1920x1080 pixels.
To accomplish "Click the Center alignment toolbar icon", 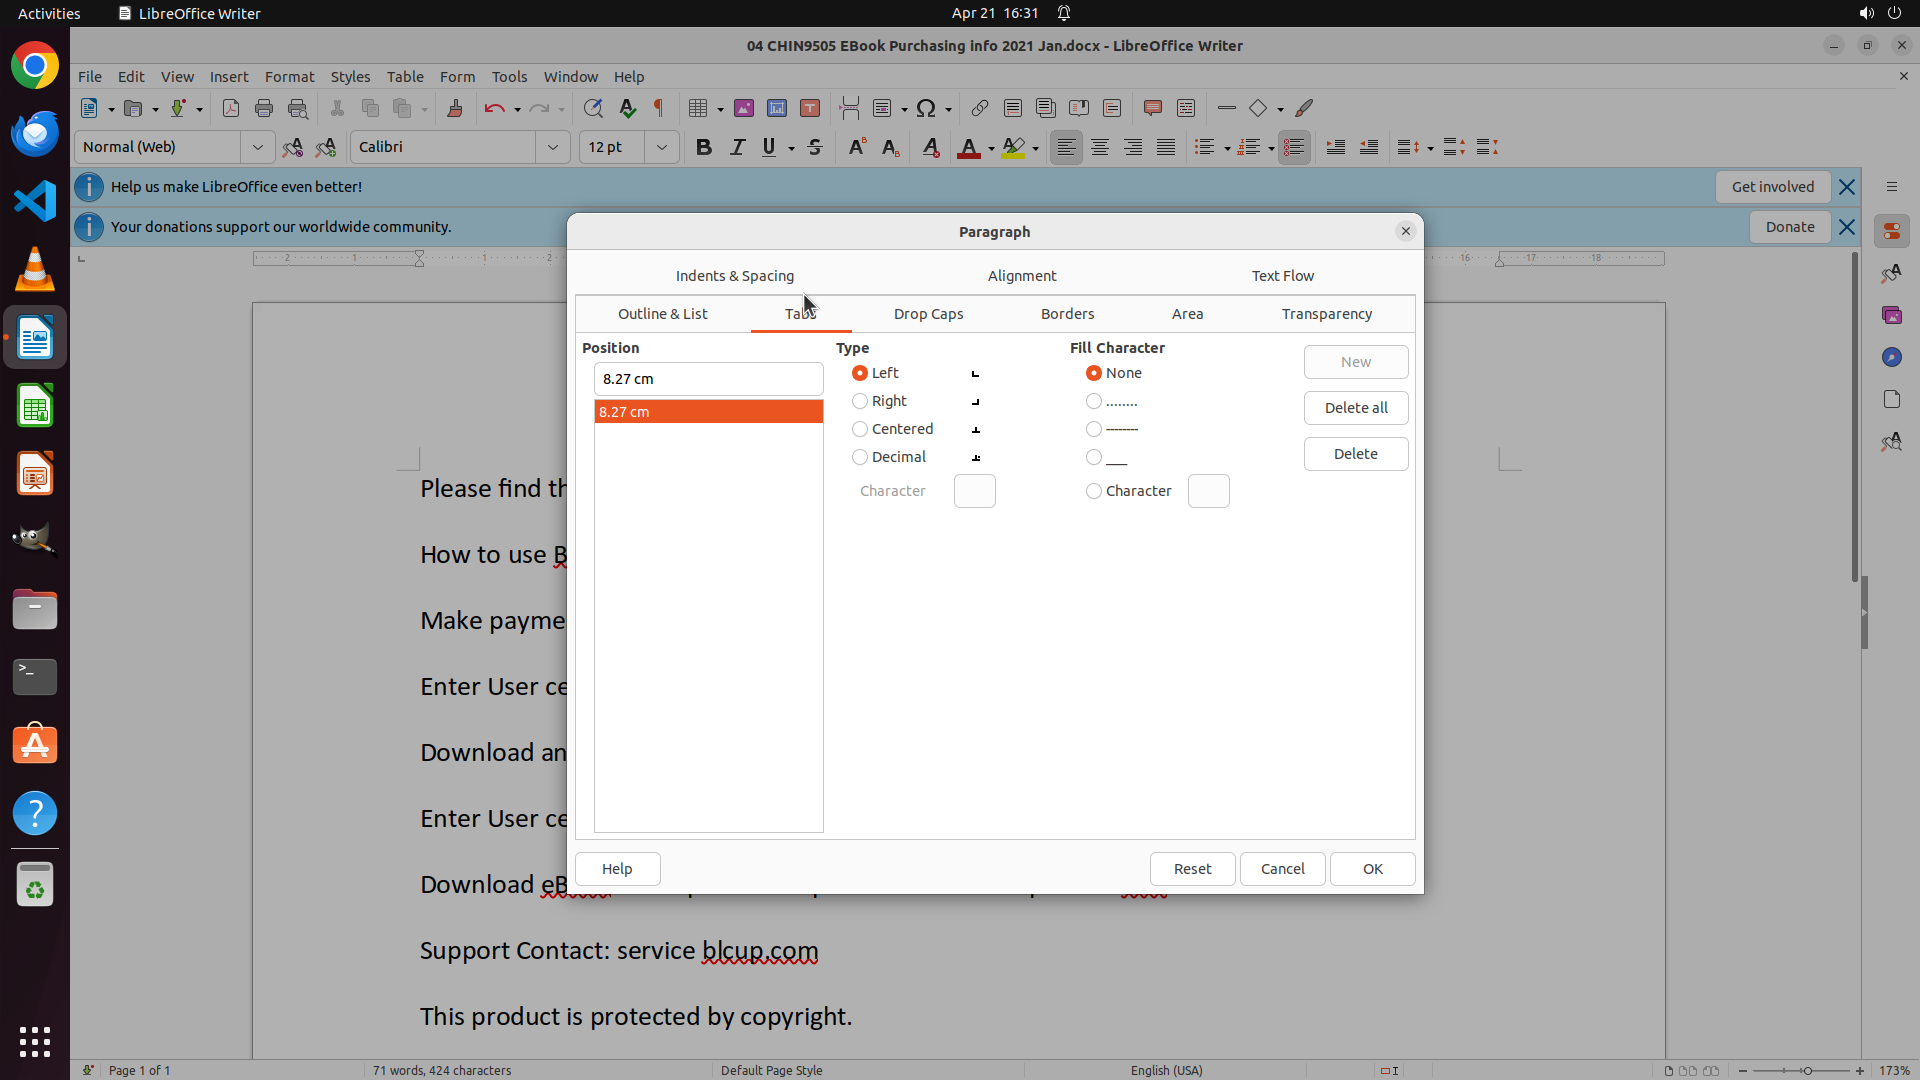I will pyautogui.click(x=1100, y=147).
